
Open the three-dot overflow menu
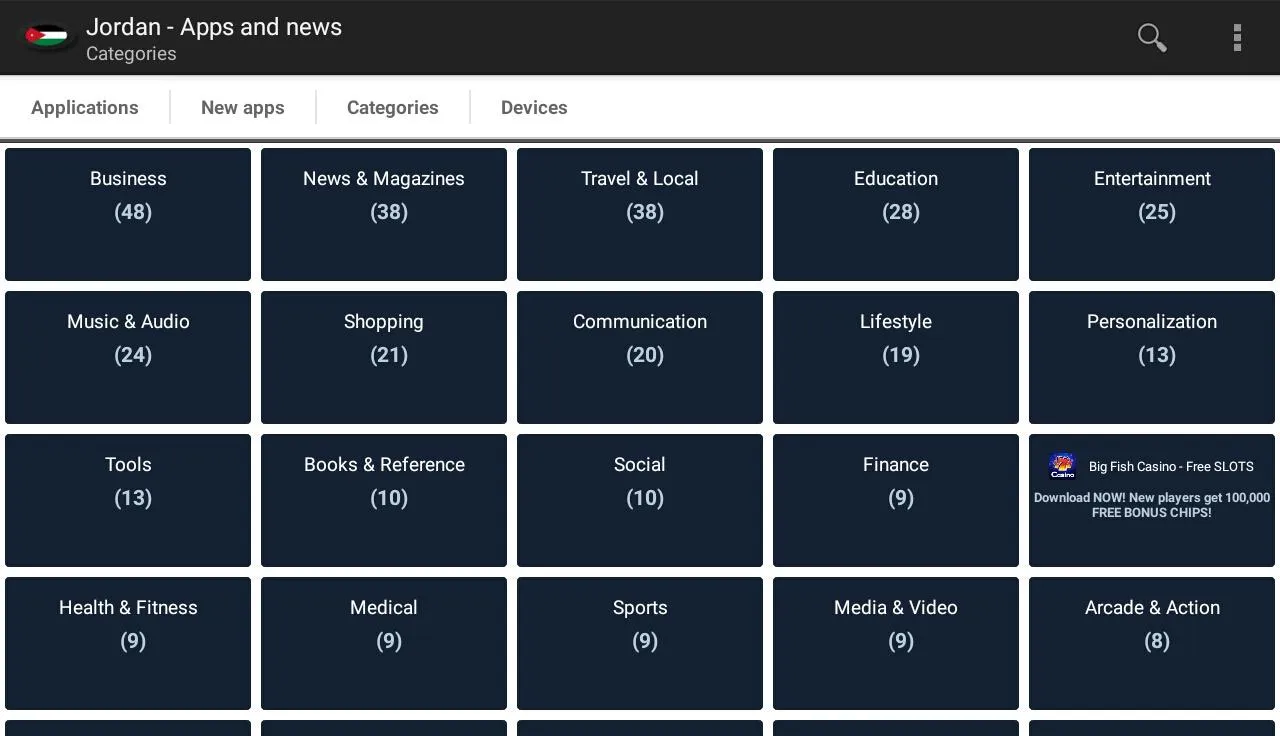pyautogui.click(x=1237, y=38)
